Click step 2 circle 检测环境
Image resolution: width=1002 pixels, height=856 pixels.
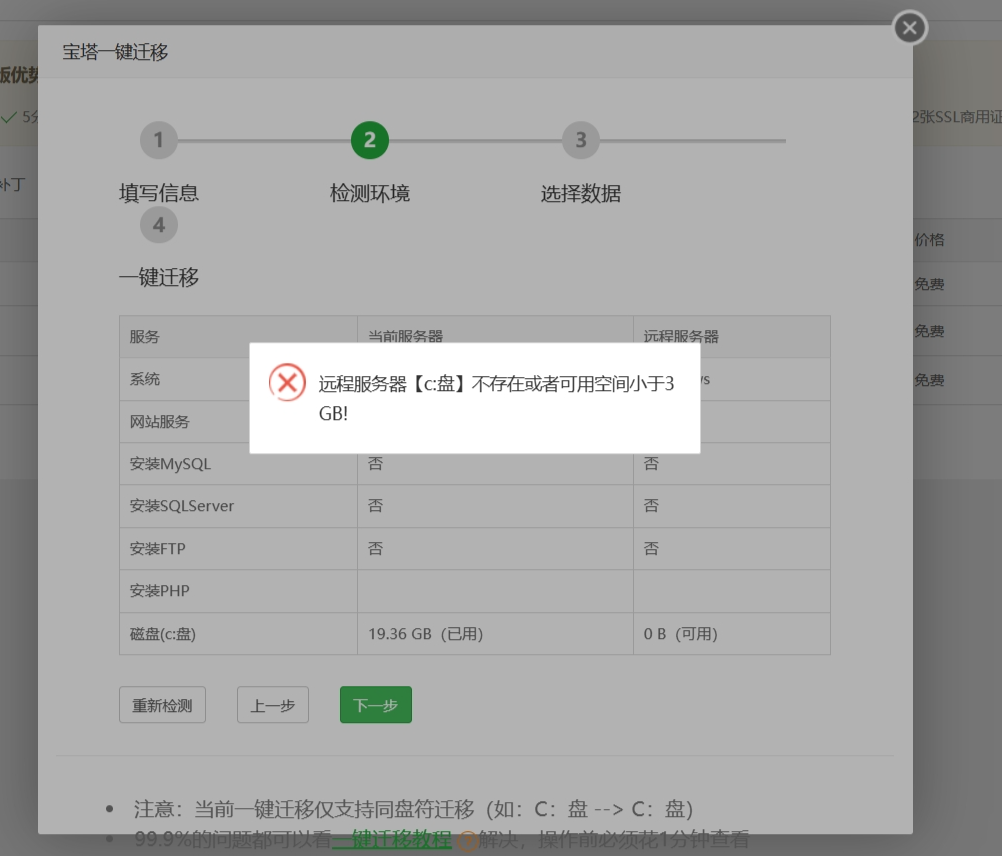coord(369,140)
